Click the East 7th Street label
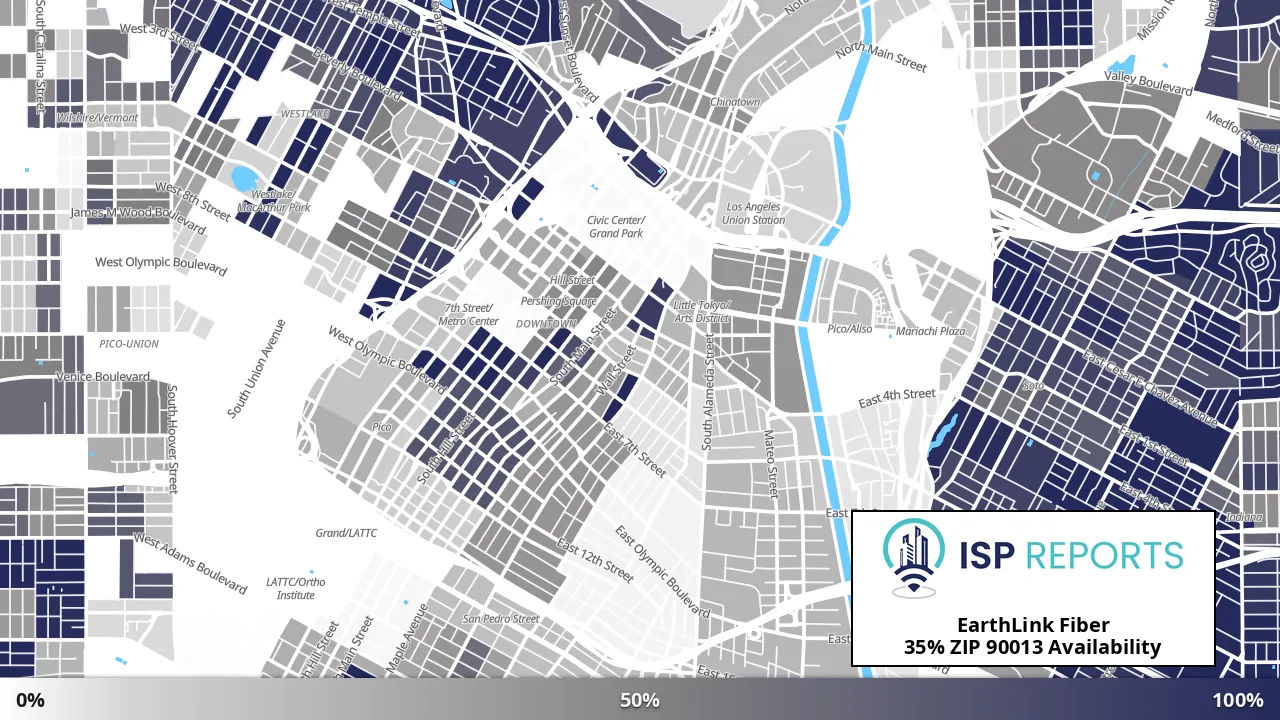 (633, 449)
